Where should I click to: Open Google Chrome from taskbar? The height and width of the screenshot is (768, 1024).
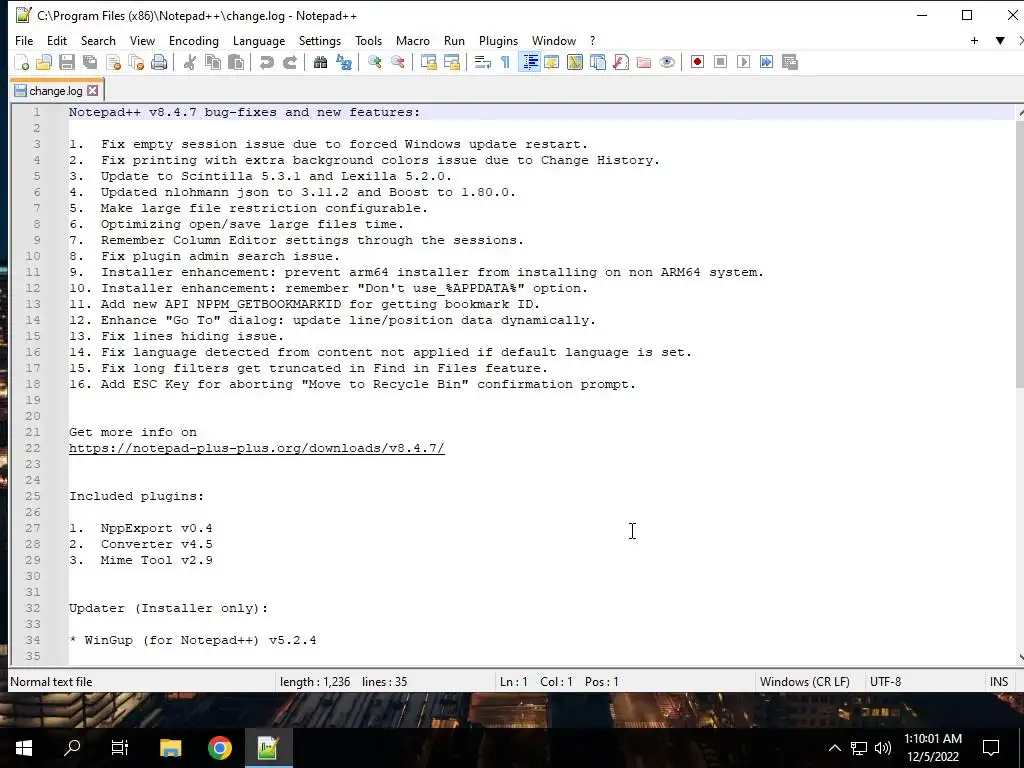point(219,748)
